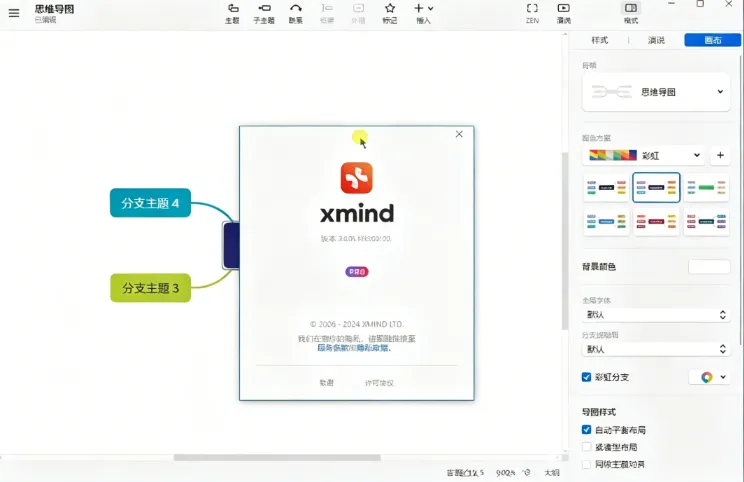Open the Privacy Policy (隐私政策) link
744x482 pixels.
click(x=372, y=348)
